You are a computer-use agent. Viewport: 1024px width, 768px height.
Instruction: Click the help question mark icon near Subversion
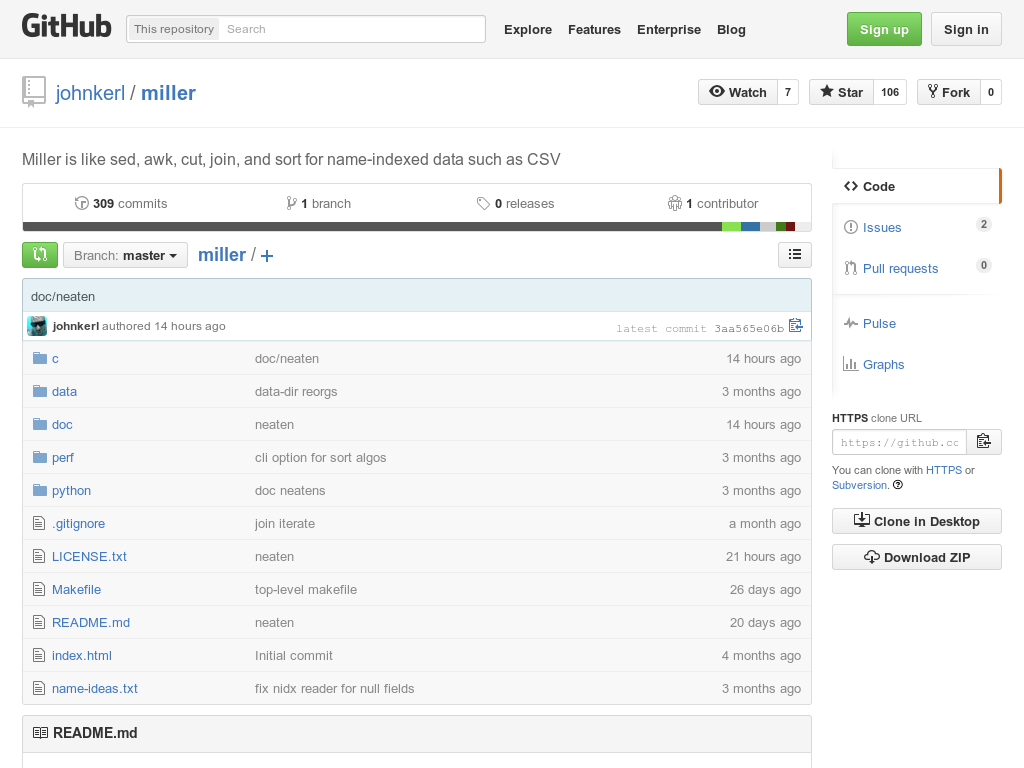898,485
